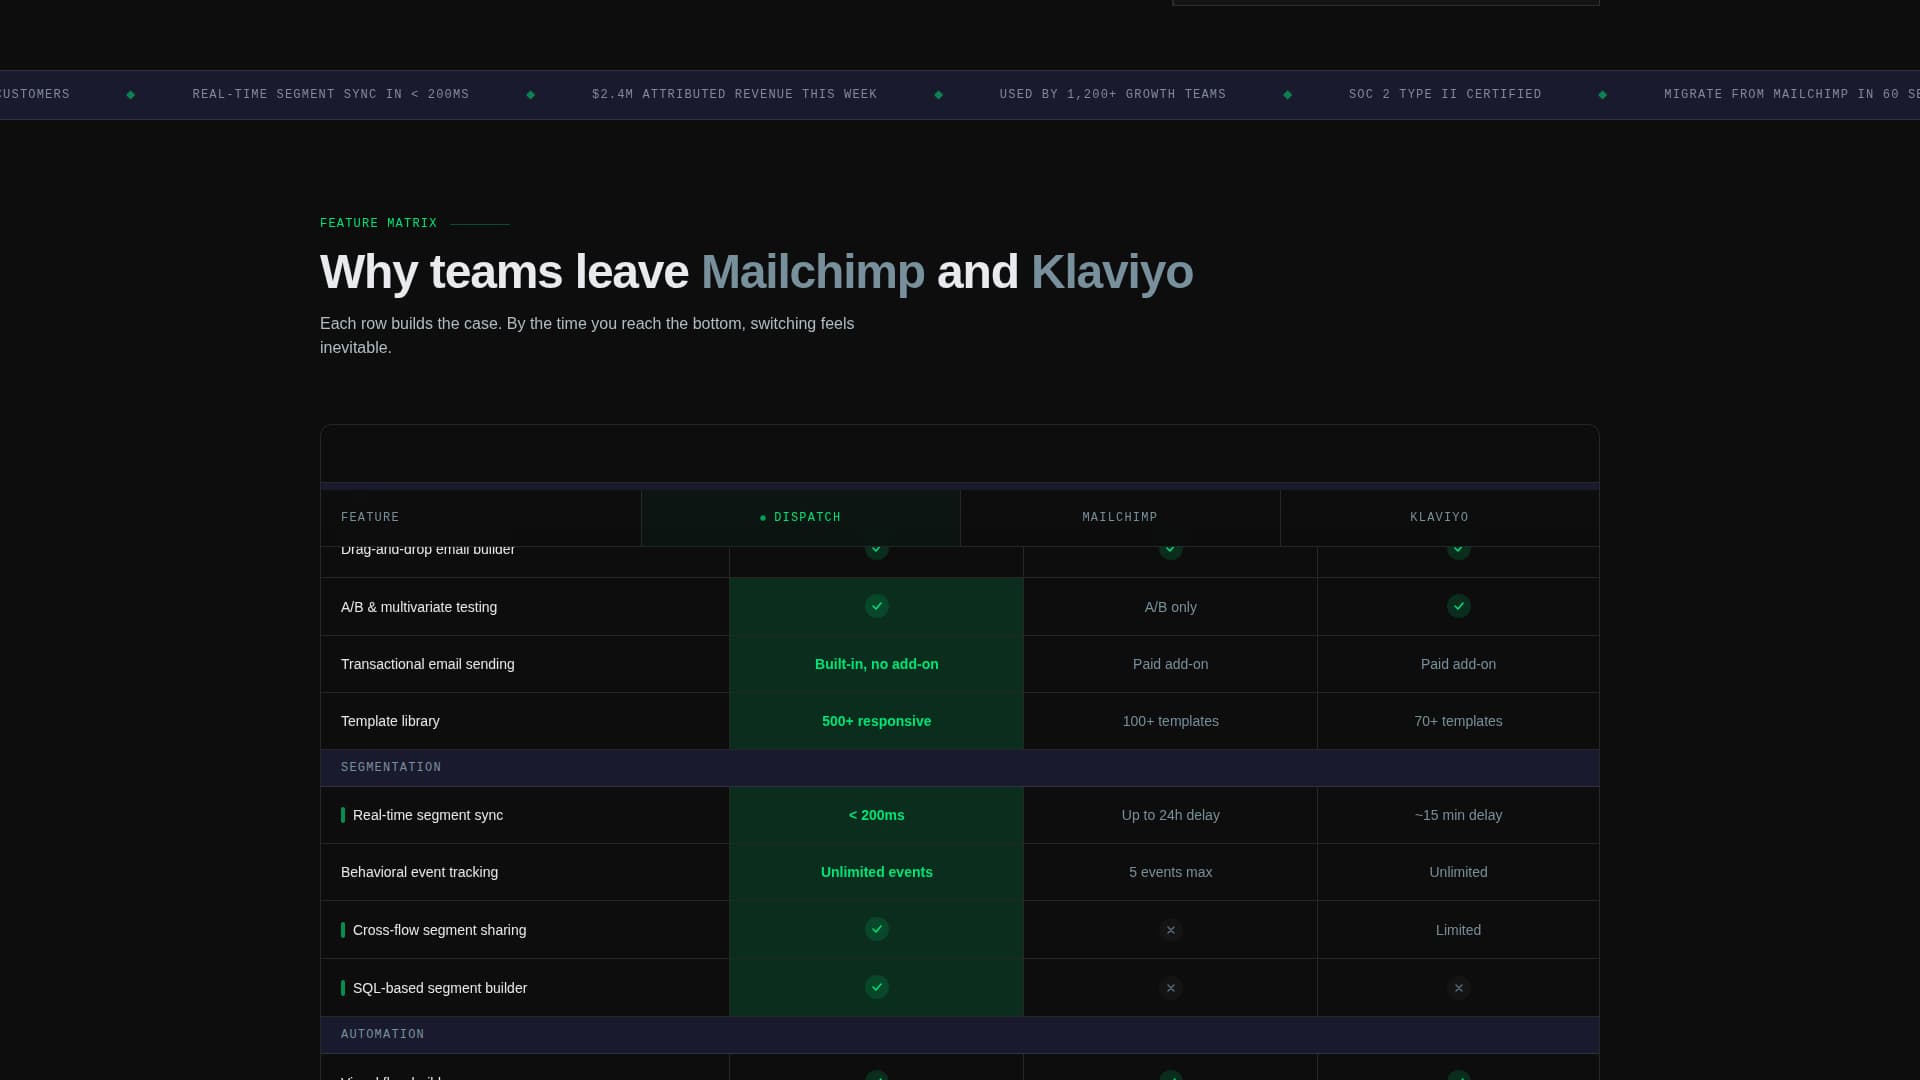
Task: Select the Klaviyo column header
Action: pos(1438,517)
